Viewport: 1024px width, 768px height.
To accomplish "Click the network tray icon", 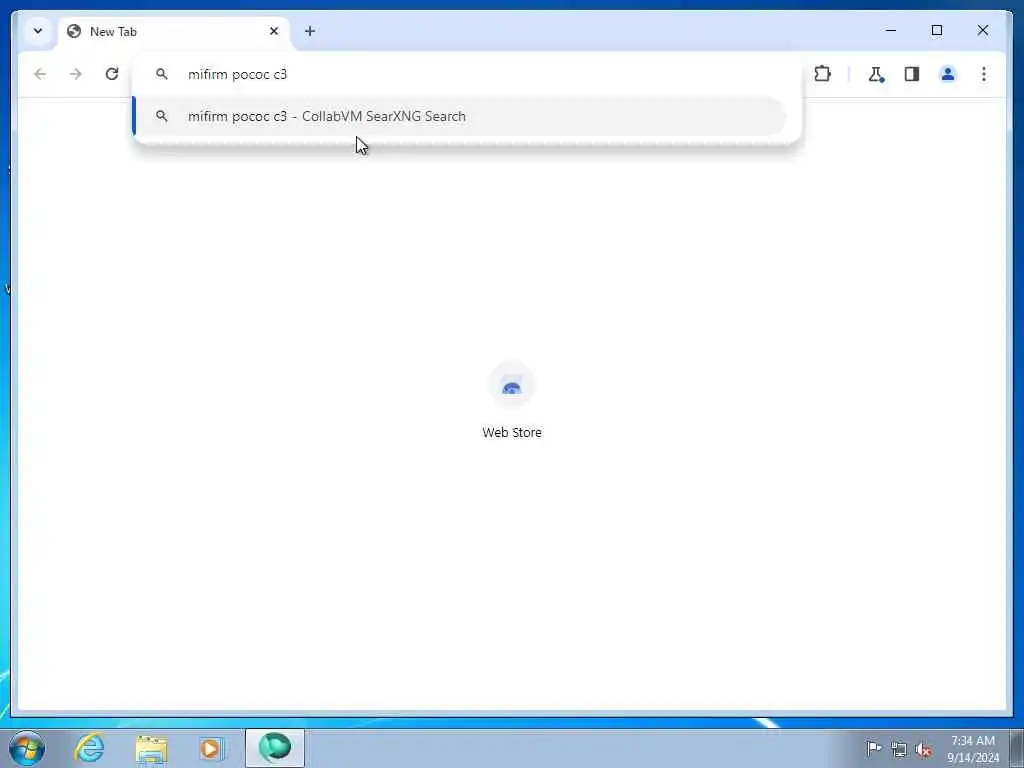I will click(x=899, y=750).
